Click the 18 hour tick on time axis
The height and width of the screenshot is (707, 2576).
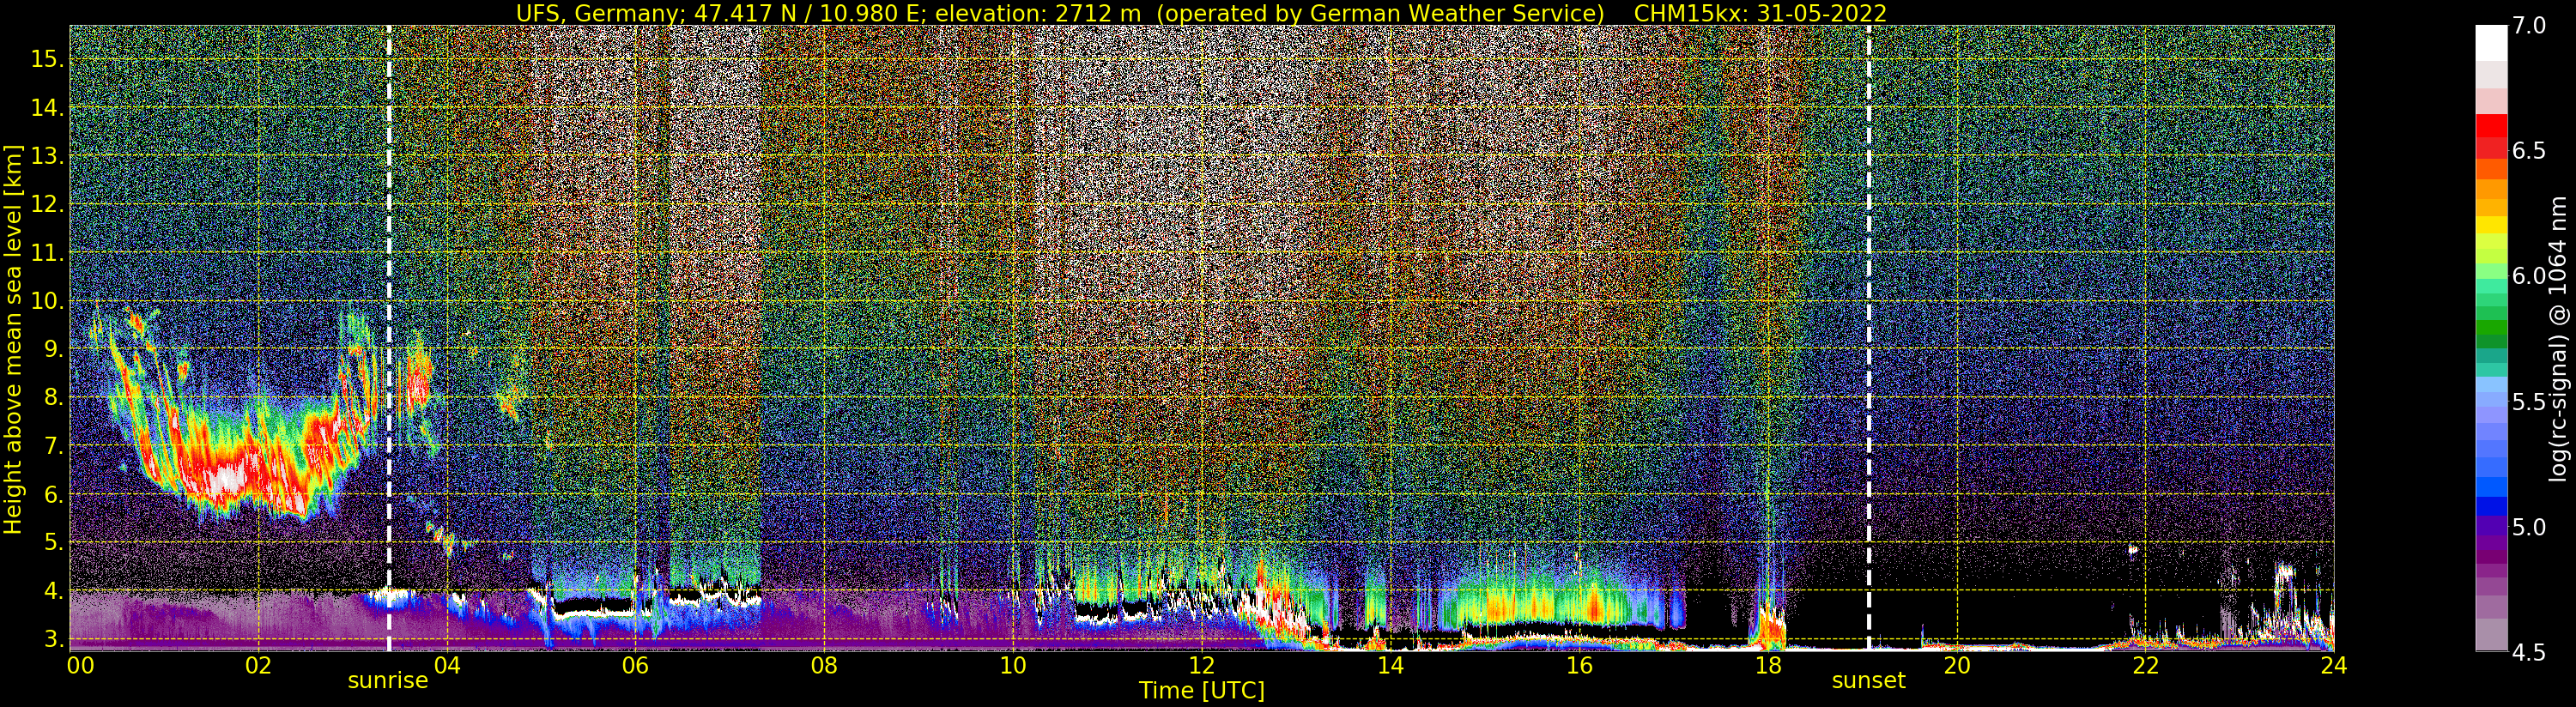1768,665
